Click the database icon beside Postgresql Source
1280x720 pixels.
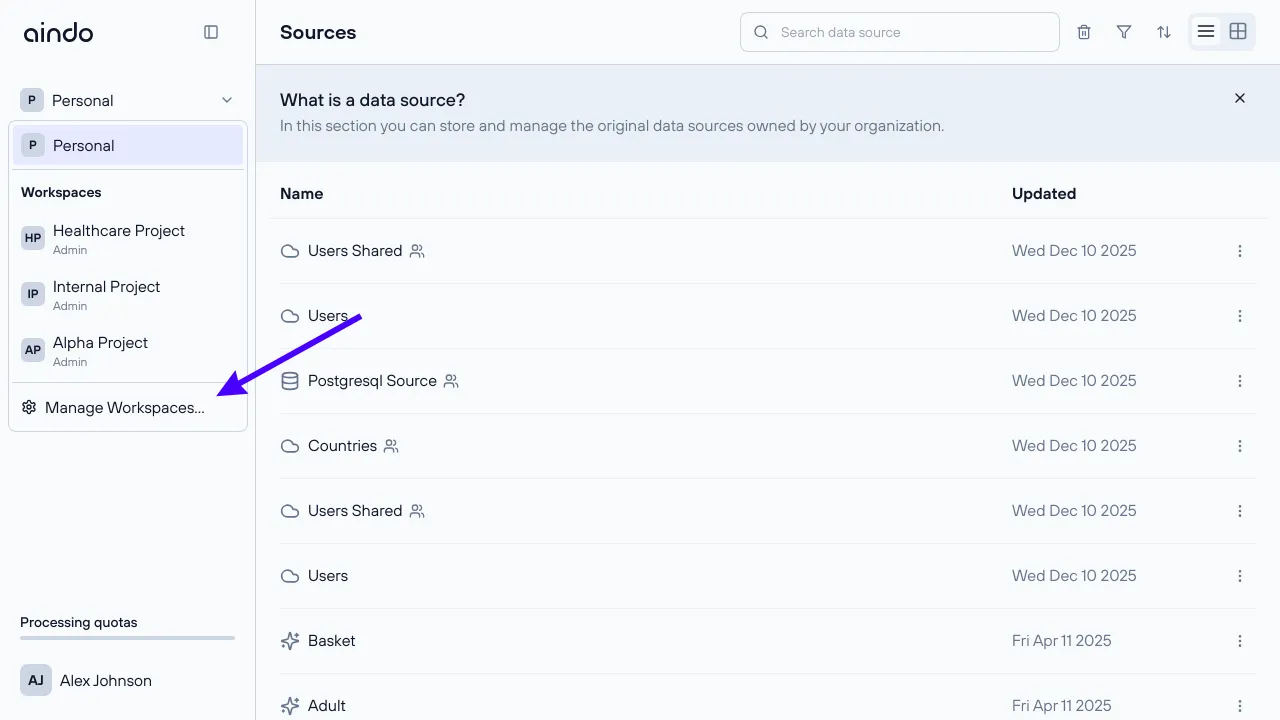coord(289,380)
